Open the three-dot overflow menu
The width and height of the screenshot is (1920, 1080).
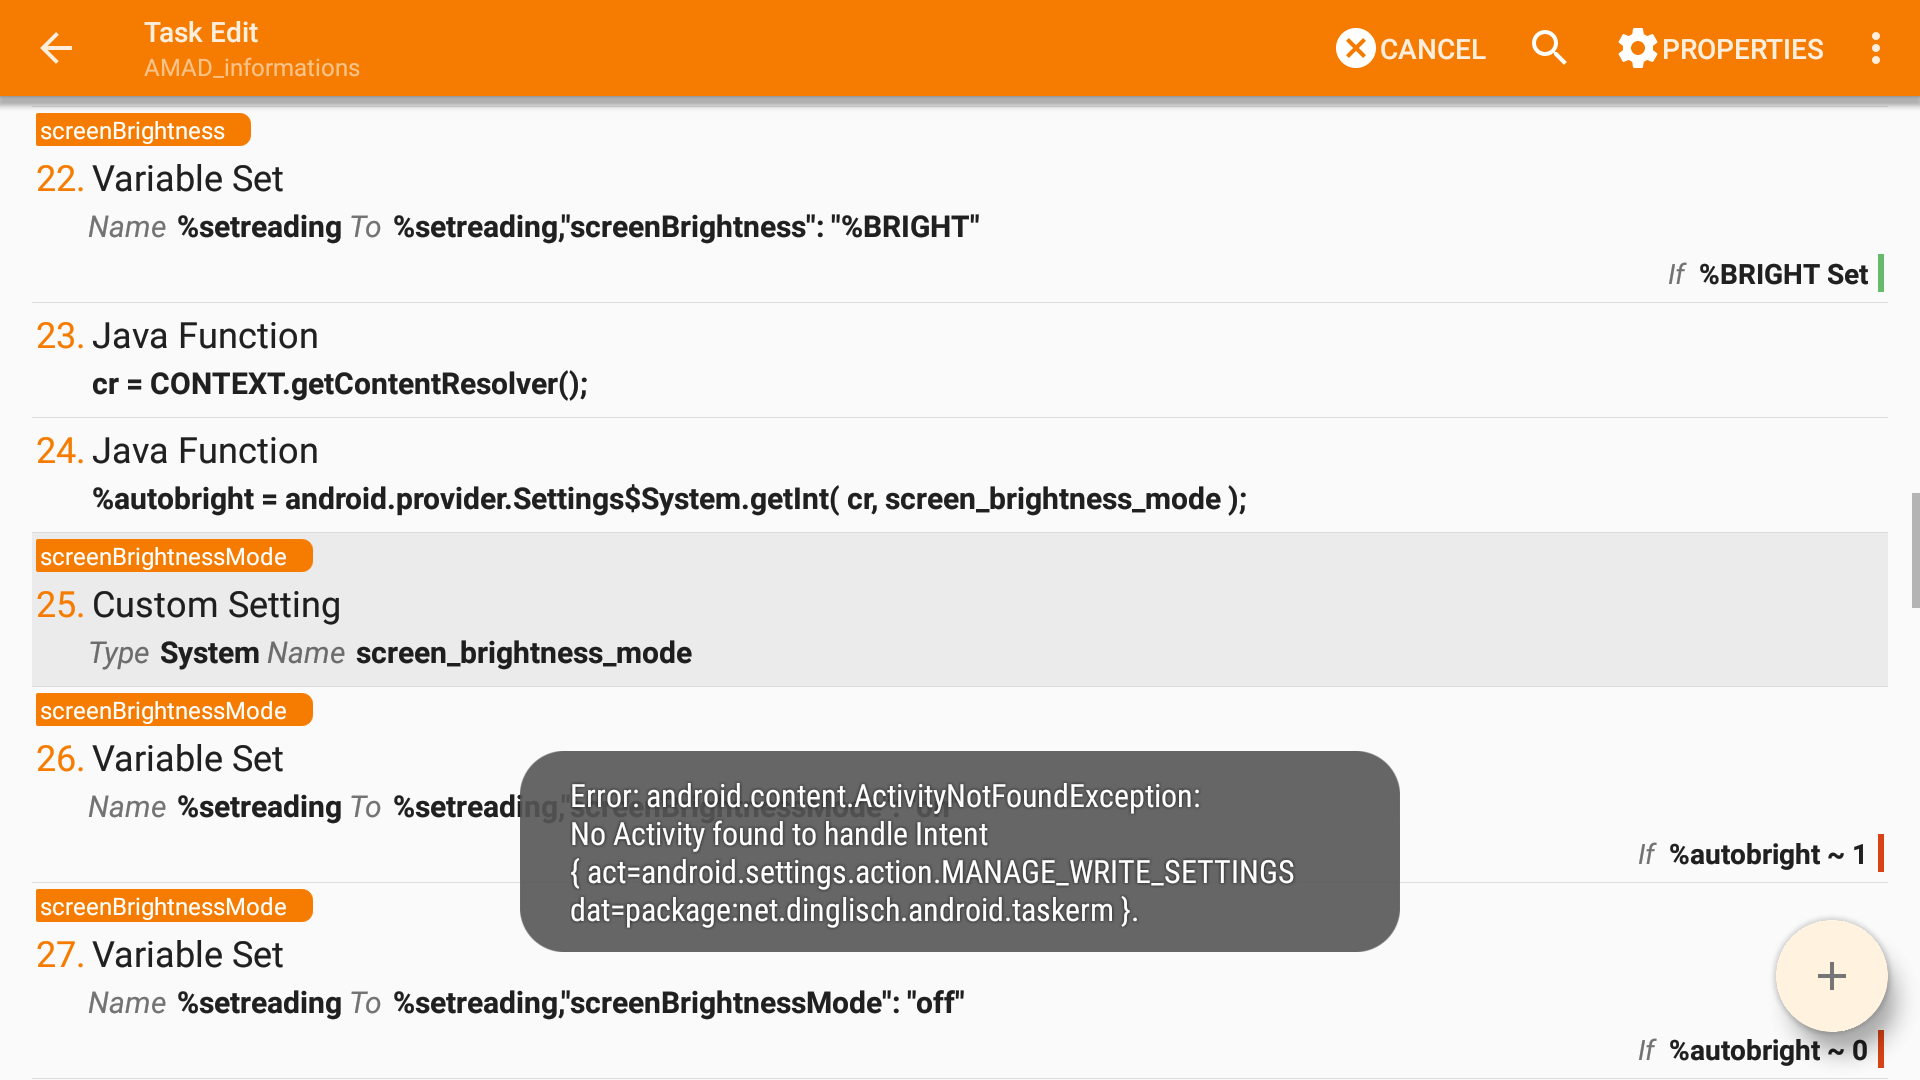coord(1876,48)
